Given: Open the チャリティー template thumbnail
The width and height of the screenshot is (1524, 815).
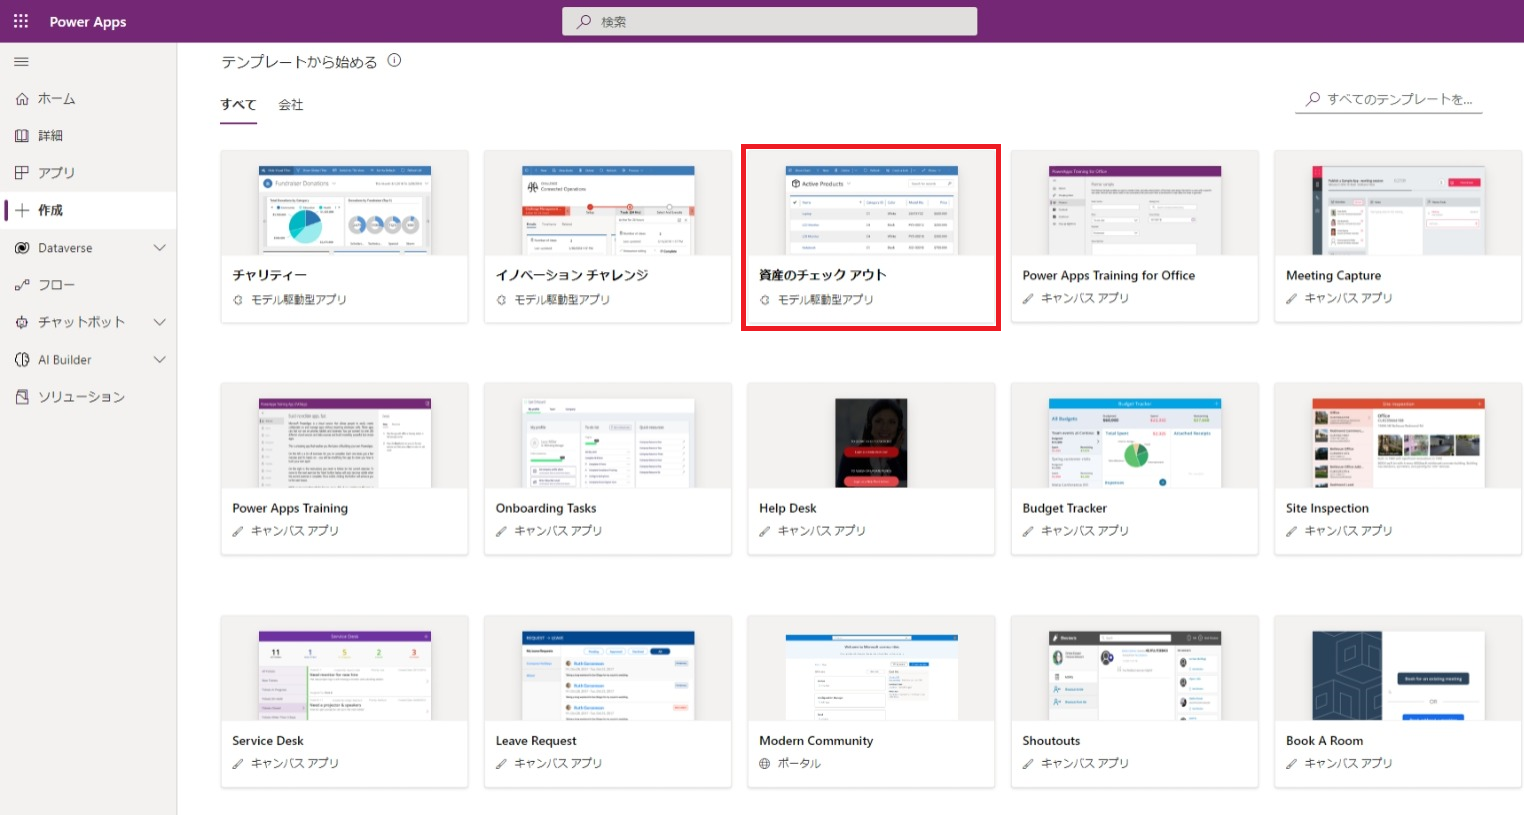Looking at the screenshot, I should coord(345,210).
